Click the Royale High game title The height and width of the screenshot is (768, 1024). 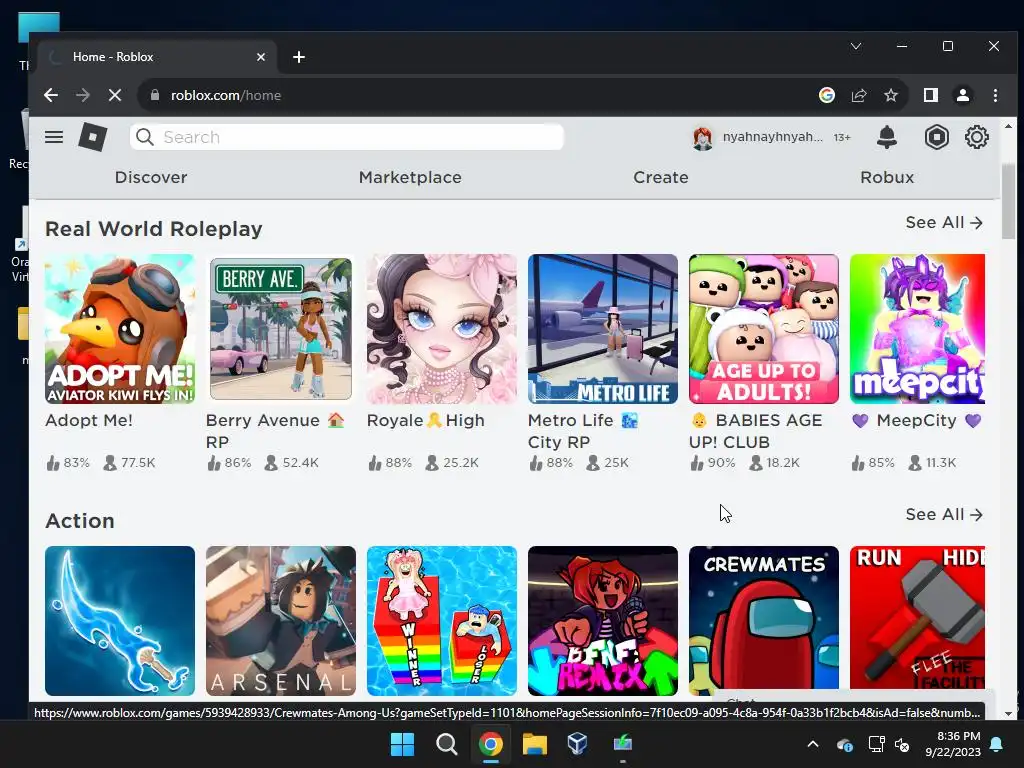pos(426,421)
